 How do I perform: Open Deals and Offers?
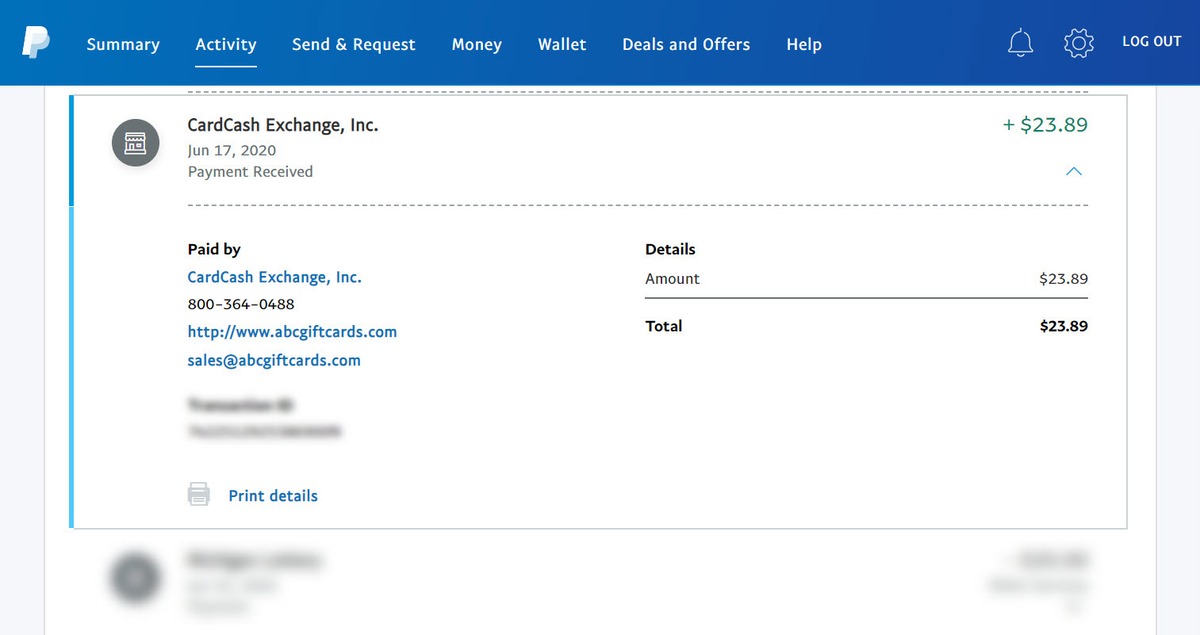pyautogui.click(x=686, y=44)
